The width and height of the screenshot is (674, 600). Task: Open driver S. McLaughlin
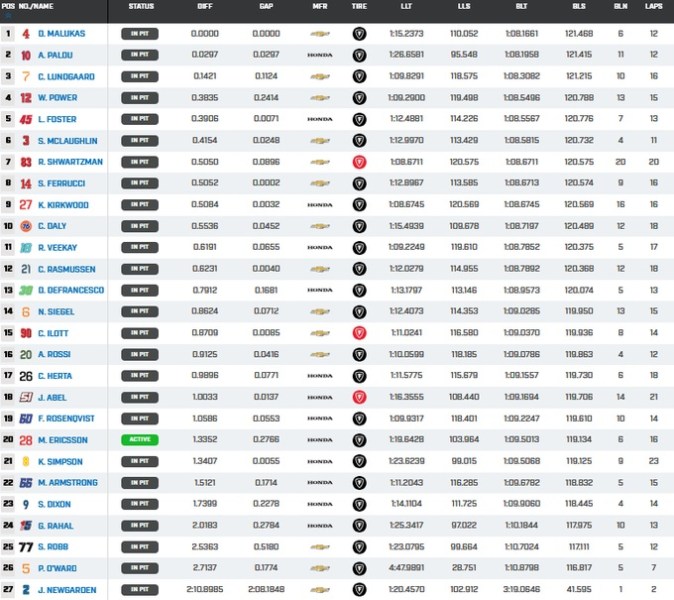point(67,141)
